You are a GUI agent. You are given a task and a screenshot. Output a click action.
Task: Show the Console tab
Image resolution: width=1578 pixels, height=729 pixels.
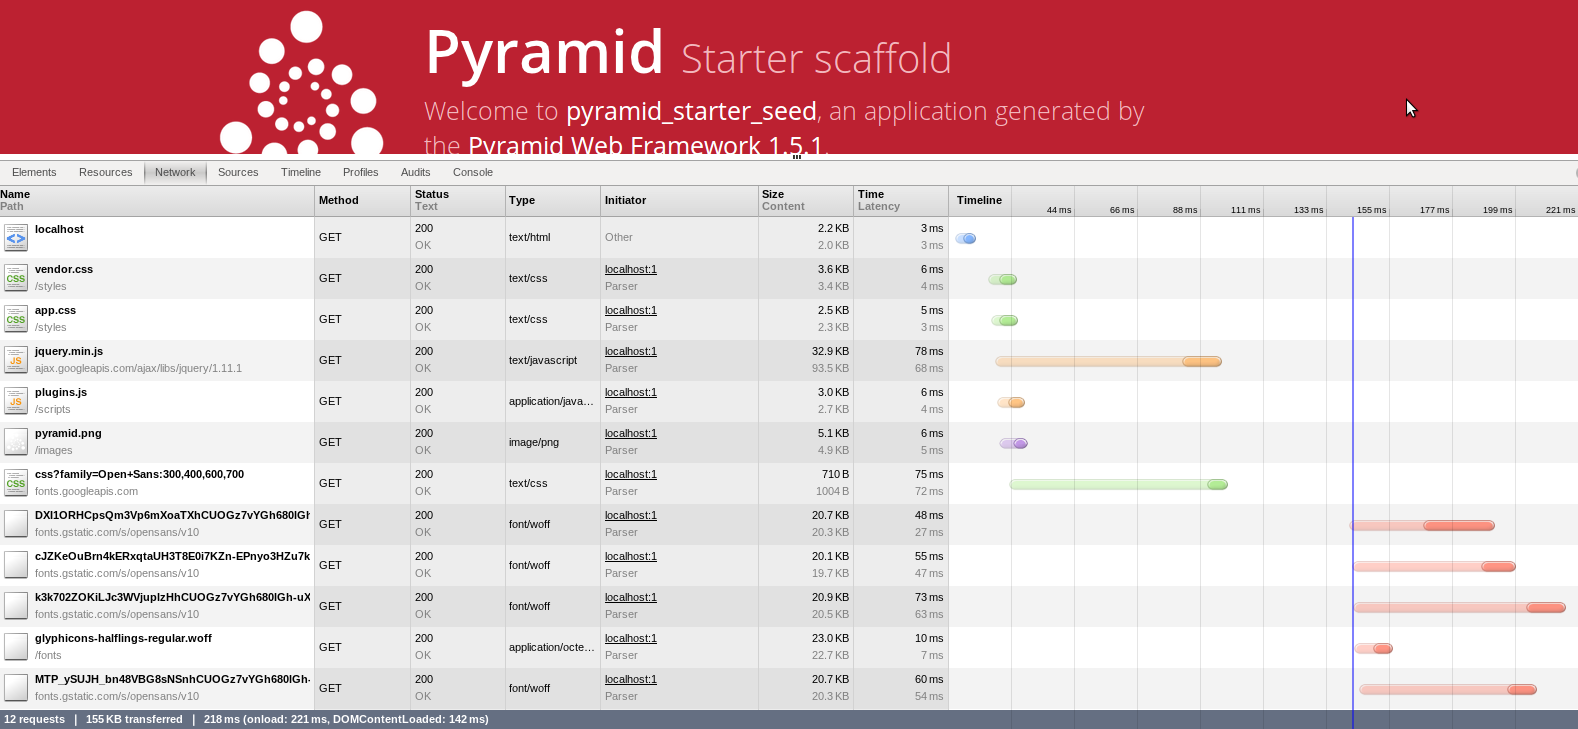click(x=473, y=172)
